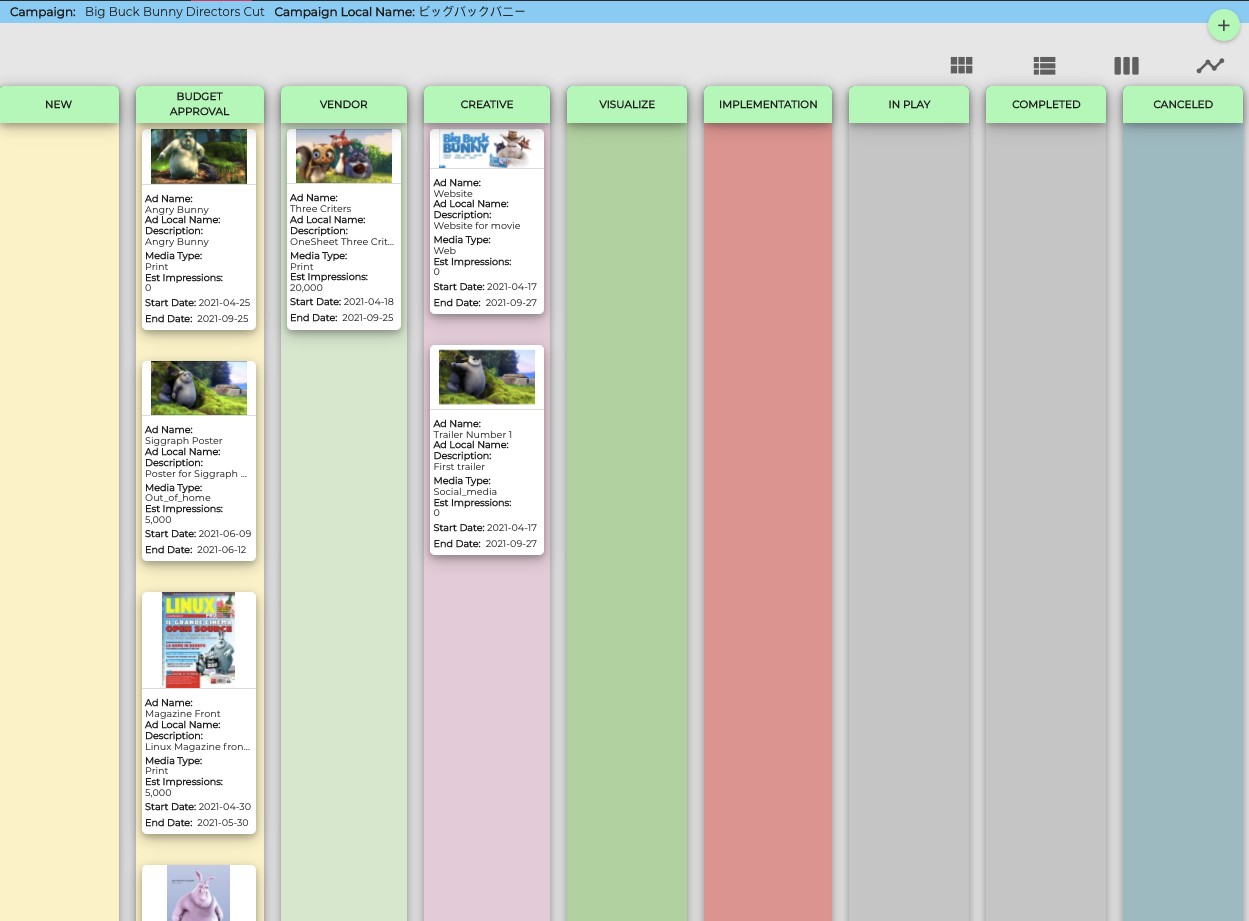Click Trailer Number 1's start date "2021-04-17"

[512, 528]
